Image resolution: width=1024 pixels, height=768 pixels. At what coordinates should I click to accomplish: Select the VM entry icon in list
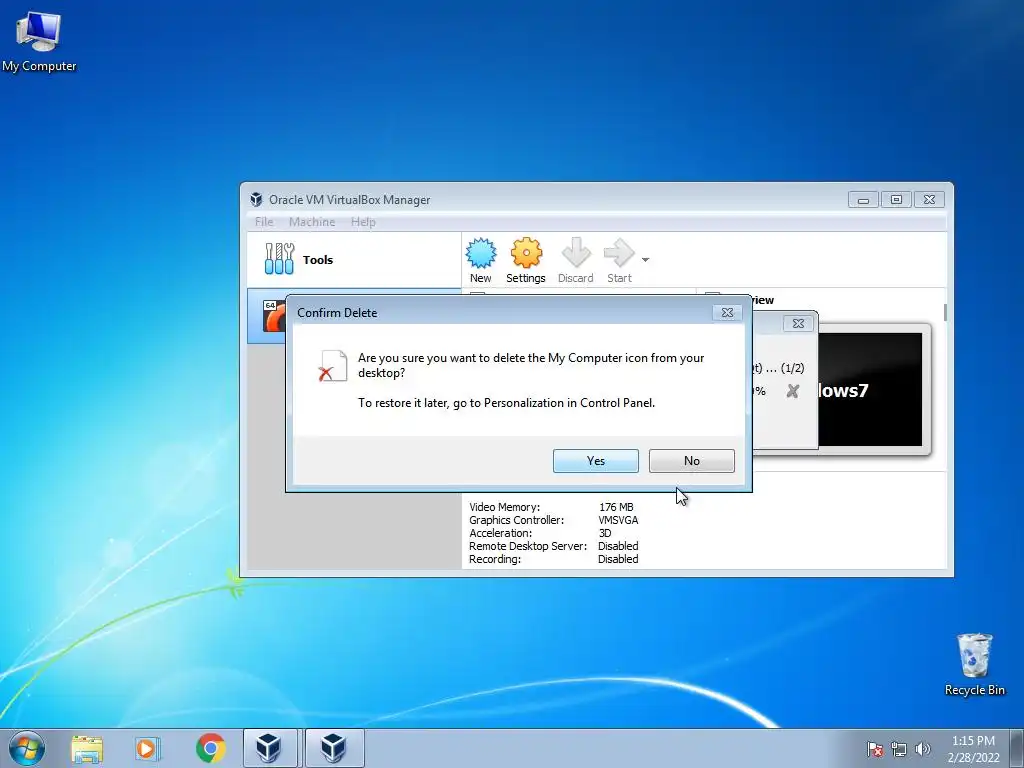coord(274,315)
